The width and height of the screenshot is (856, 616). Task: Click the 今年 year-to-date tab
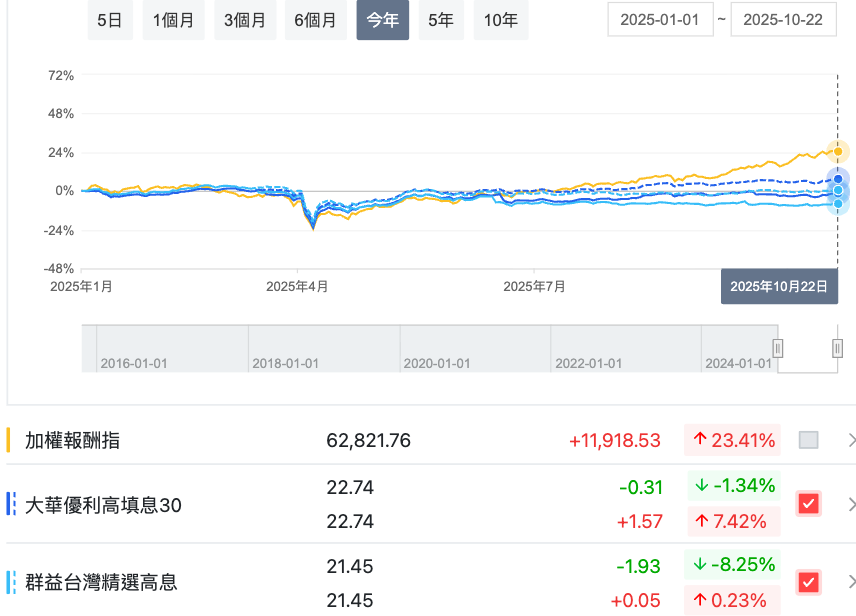[383, 21]
